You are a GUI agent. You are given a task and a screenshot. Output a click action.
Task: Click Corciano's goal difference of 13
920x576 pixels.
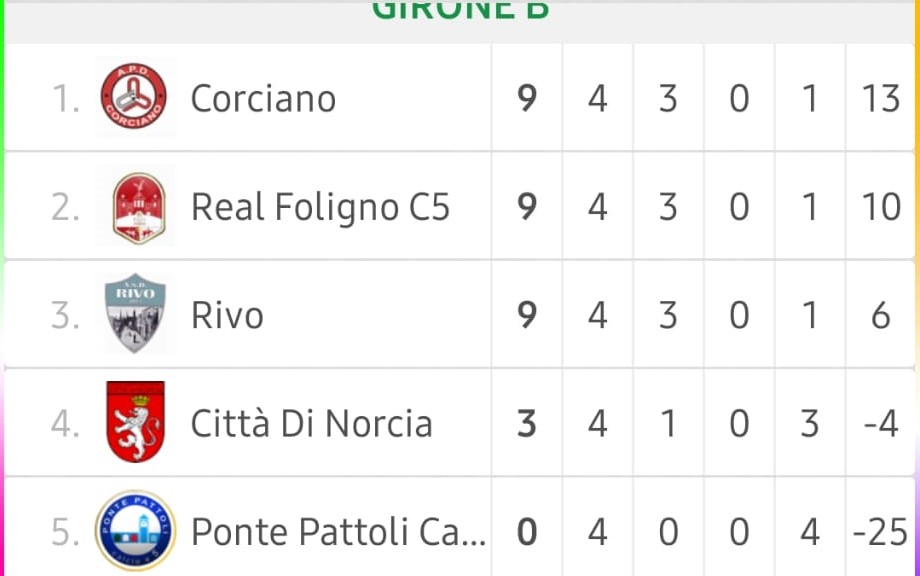(x=881, y=99)
